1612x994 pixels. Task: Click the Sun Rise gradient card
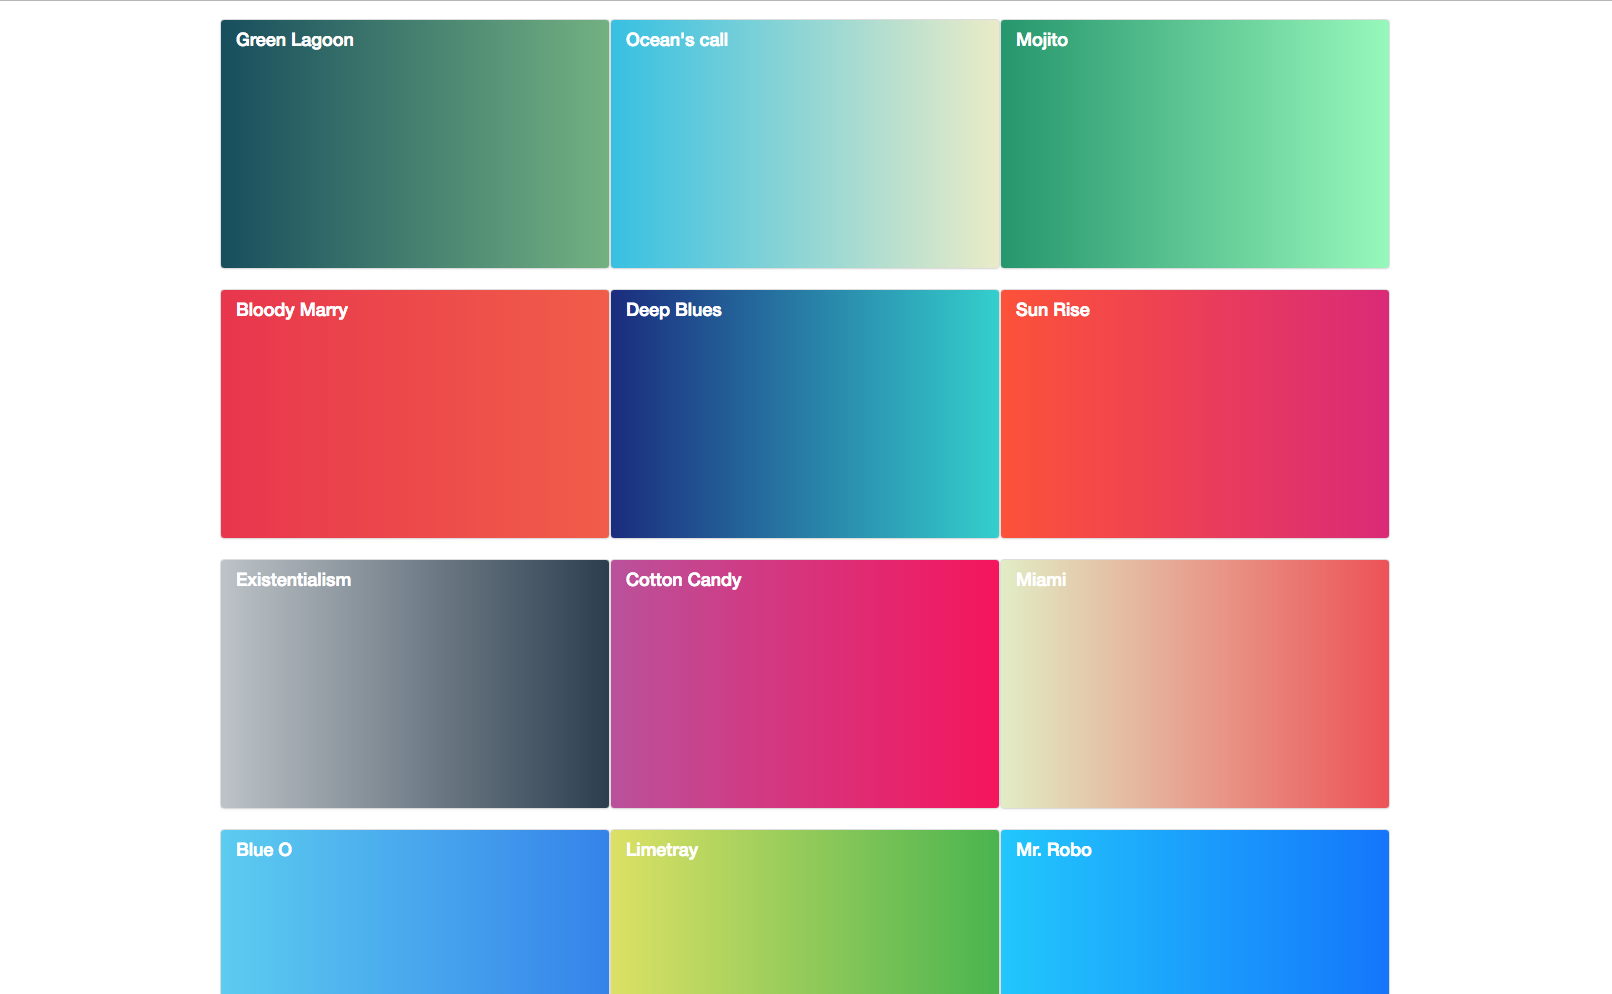pos(1195,414)
